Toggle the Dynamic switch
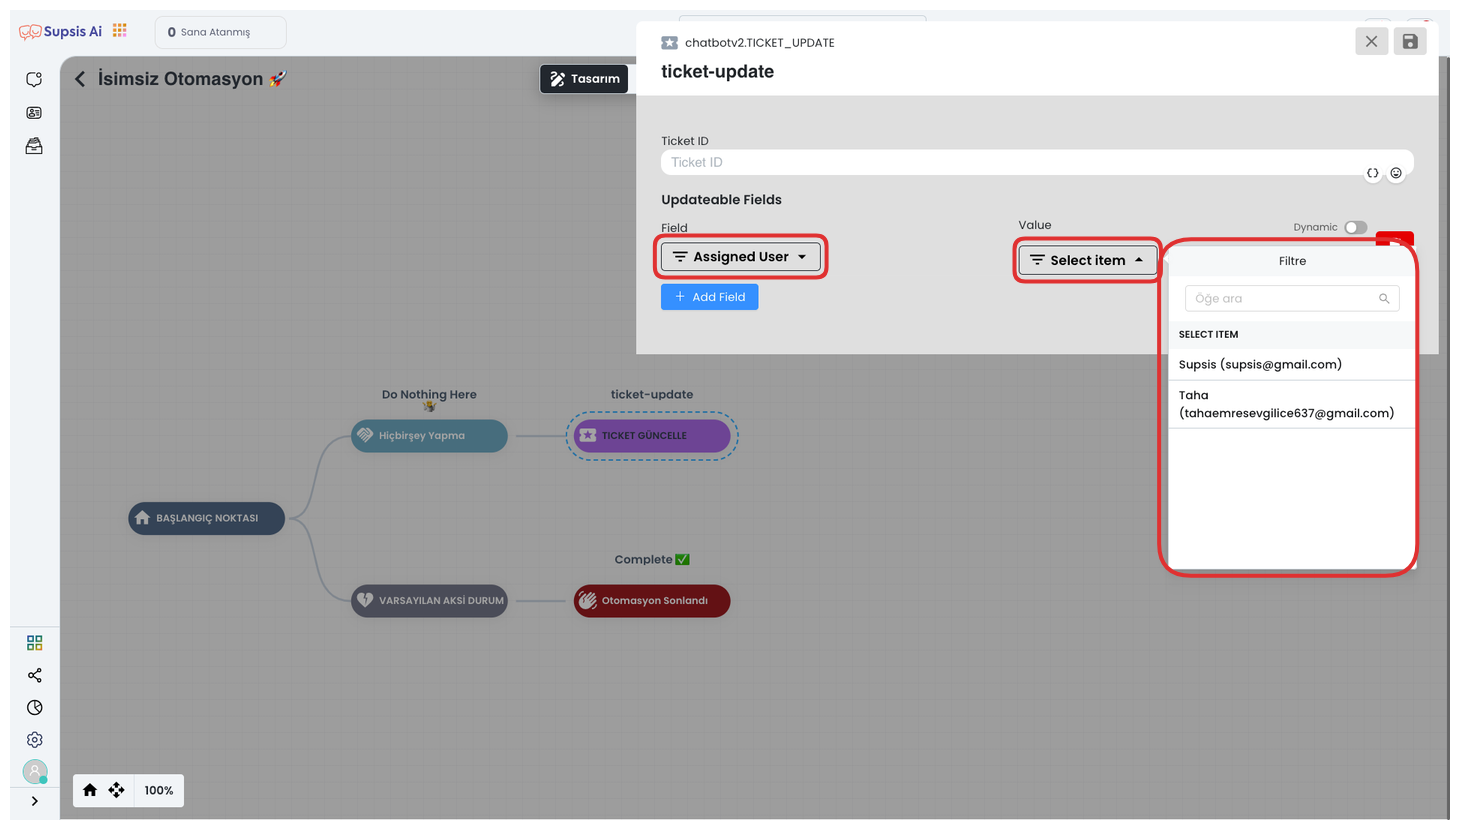 pyautogui.click(x=1355, y=227)
